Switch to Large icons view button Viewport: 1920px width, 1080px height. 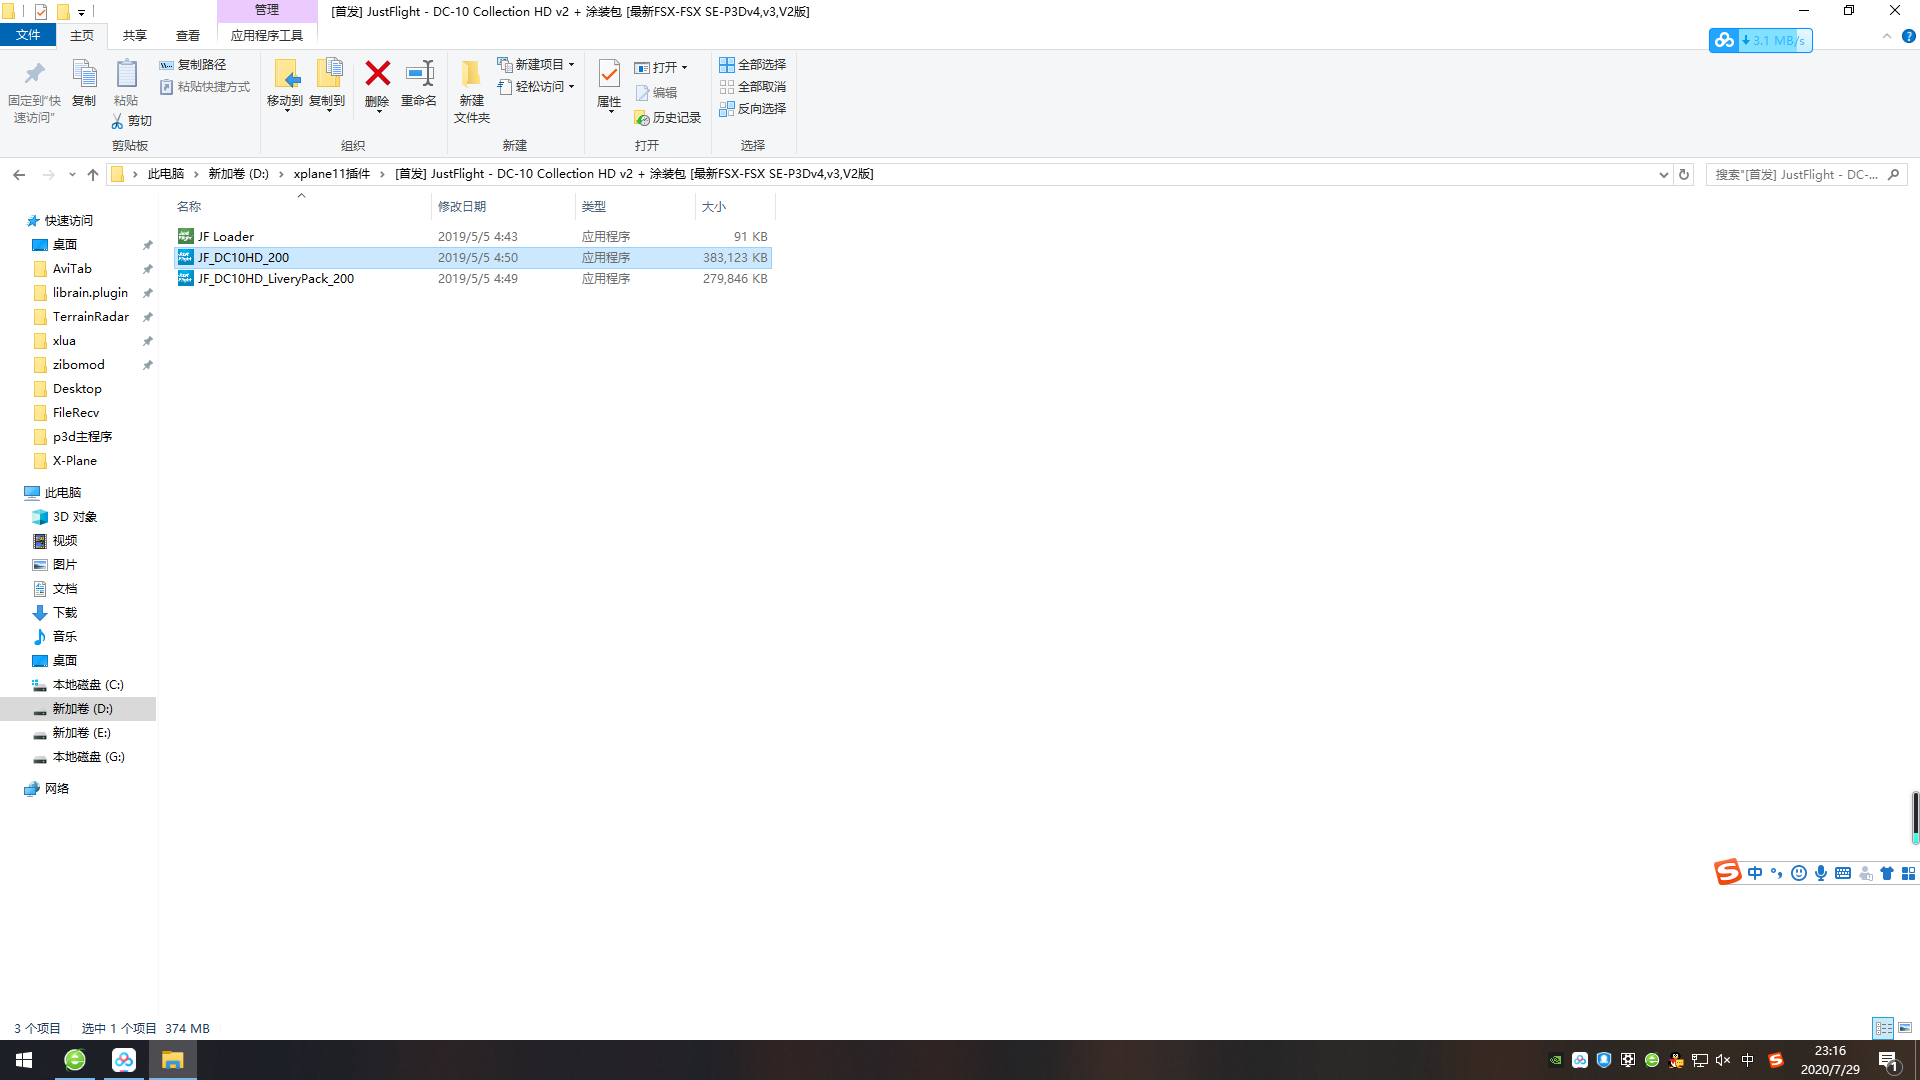pos(1905,1028)
